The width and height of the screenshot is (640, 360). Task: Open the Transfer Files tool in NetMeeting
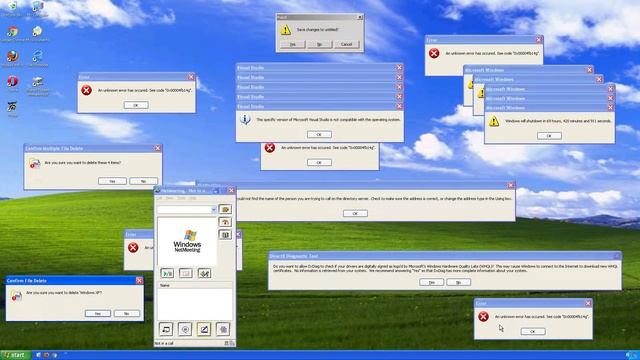[223, 329]
